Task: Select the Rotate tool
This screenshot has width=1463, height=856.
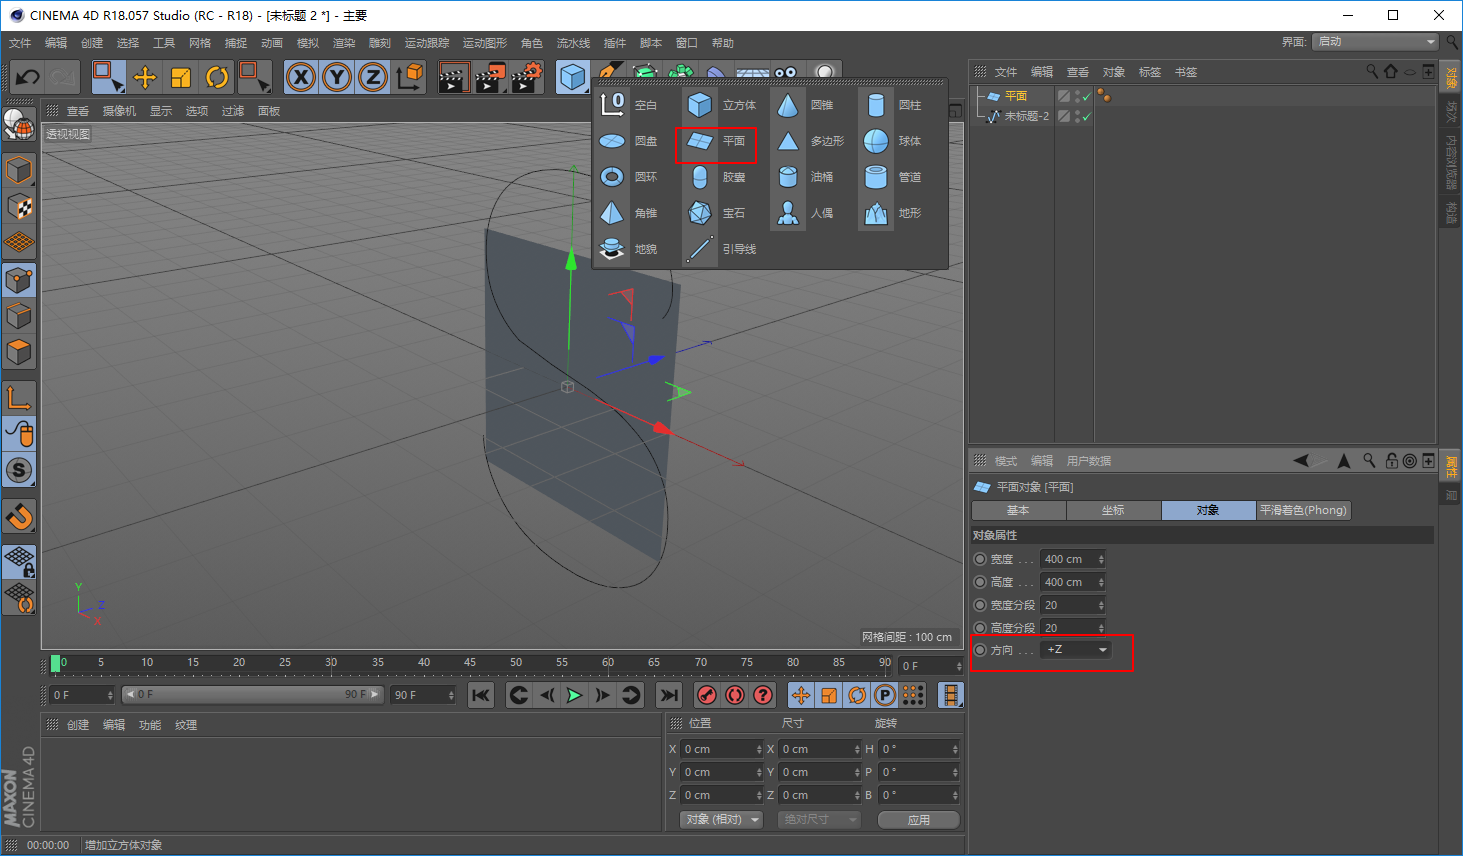Action: [x=217, y=77]
